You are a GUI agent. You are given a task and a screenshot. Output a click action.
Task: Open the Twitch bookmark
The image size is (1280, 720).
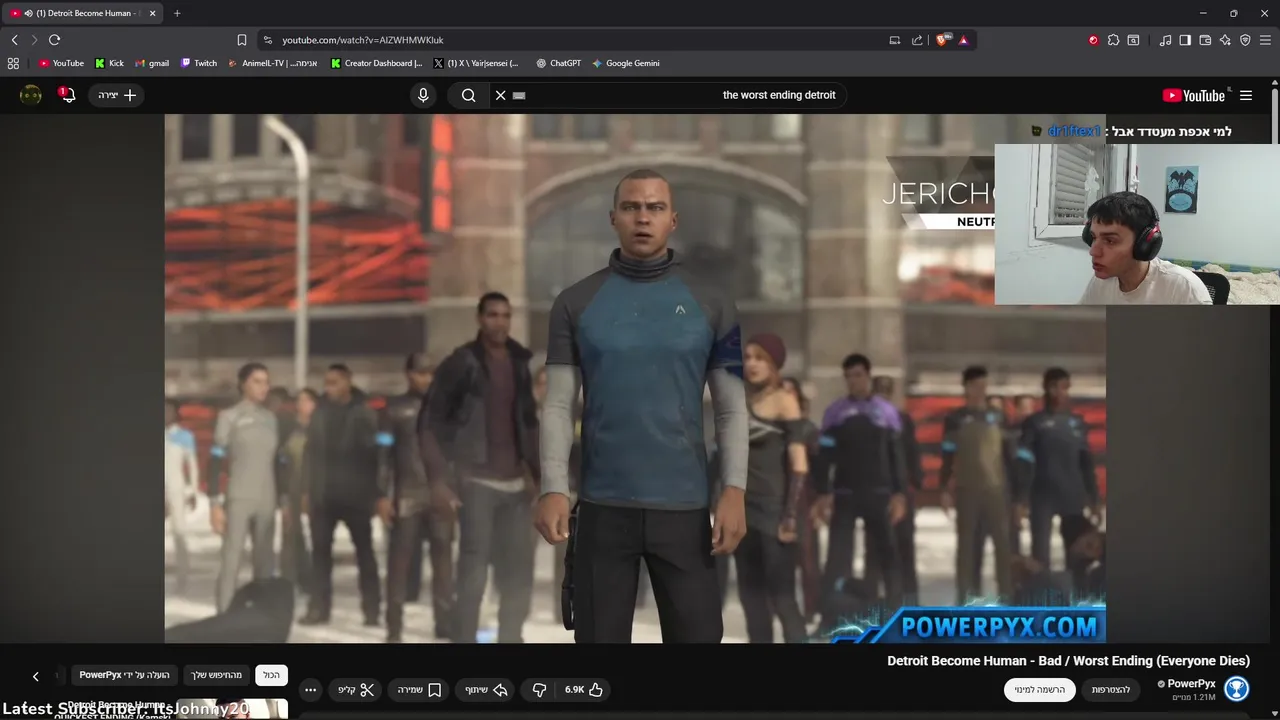pos(198,63)
